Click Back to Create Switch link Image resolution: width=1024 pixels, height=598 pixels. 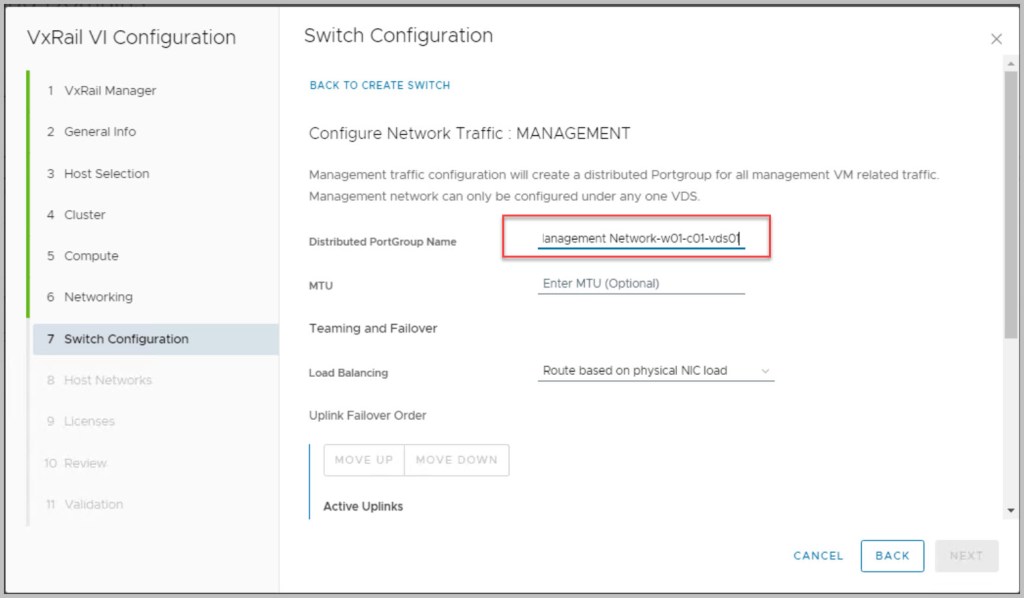[380, 85]
